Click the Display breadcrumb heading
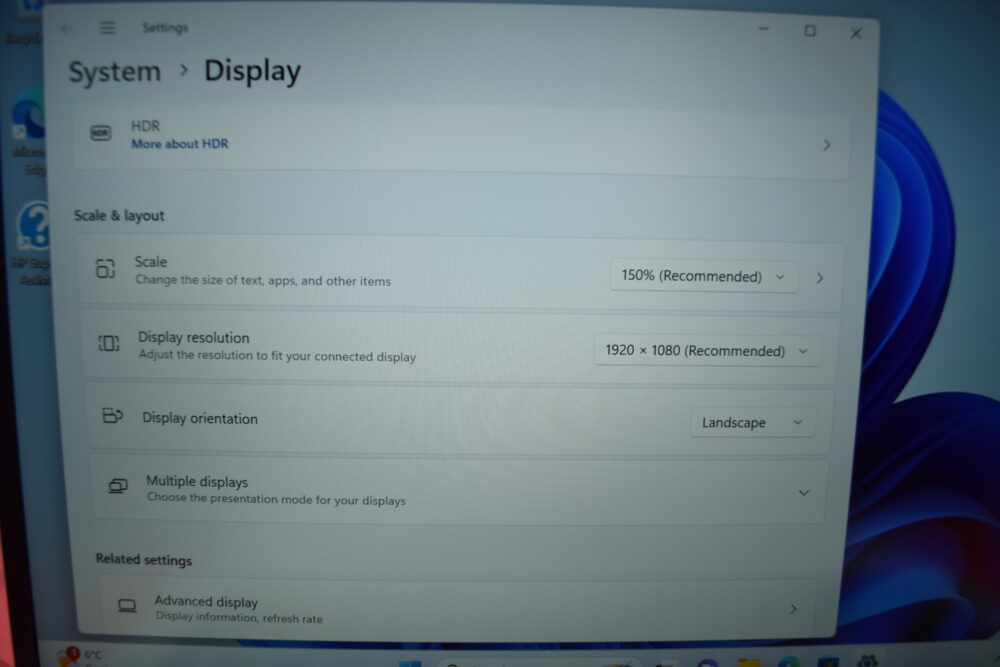 pyautogui.click(x=253, y=71)
